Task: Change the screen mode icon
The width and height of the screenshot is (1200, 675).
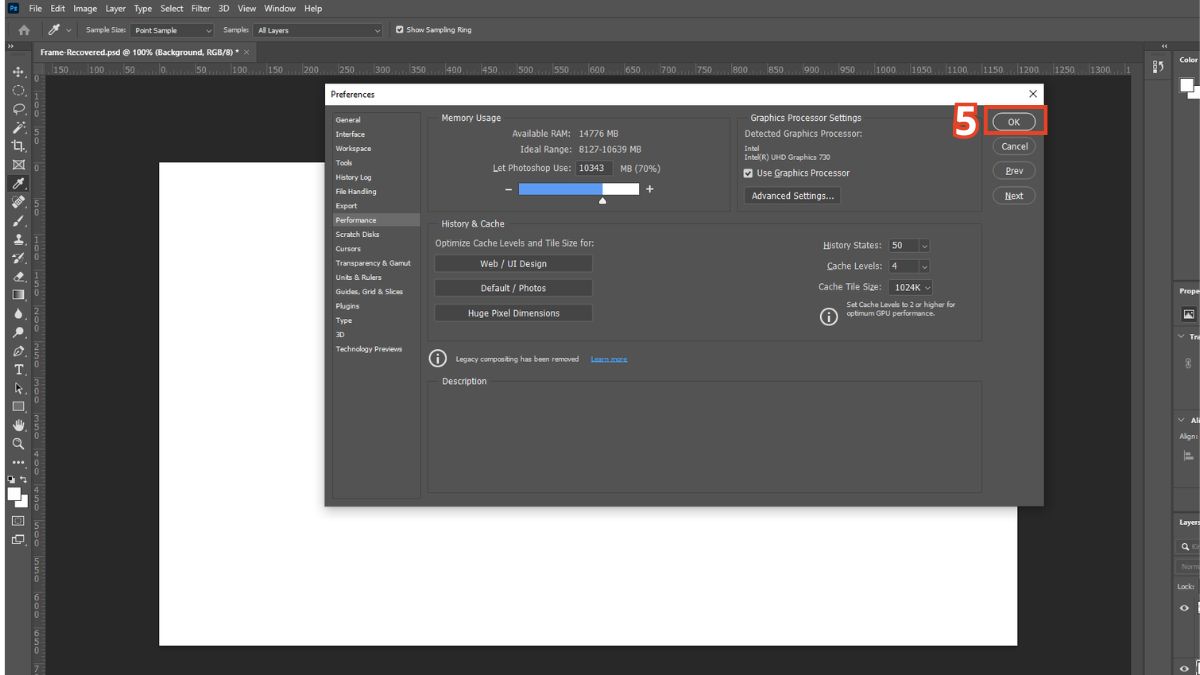Action: pos(18,540)
